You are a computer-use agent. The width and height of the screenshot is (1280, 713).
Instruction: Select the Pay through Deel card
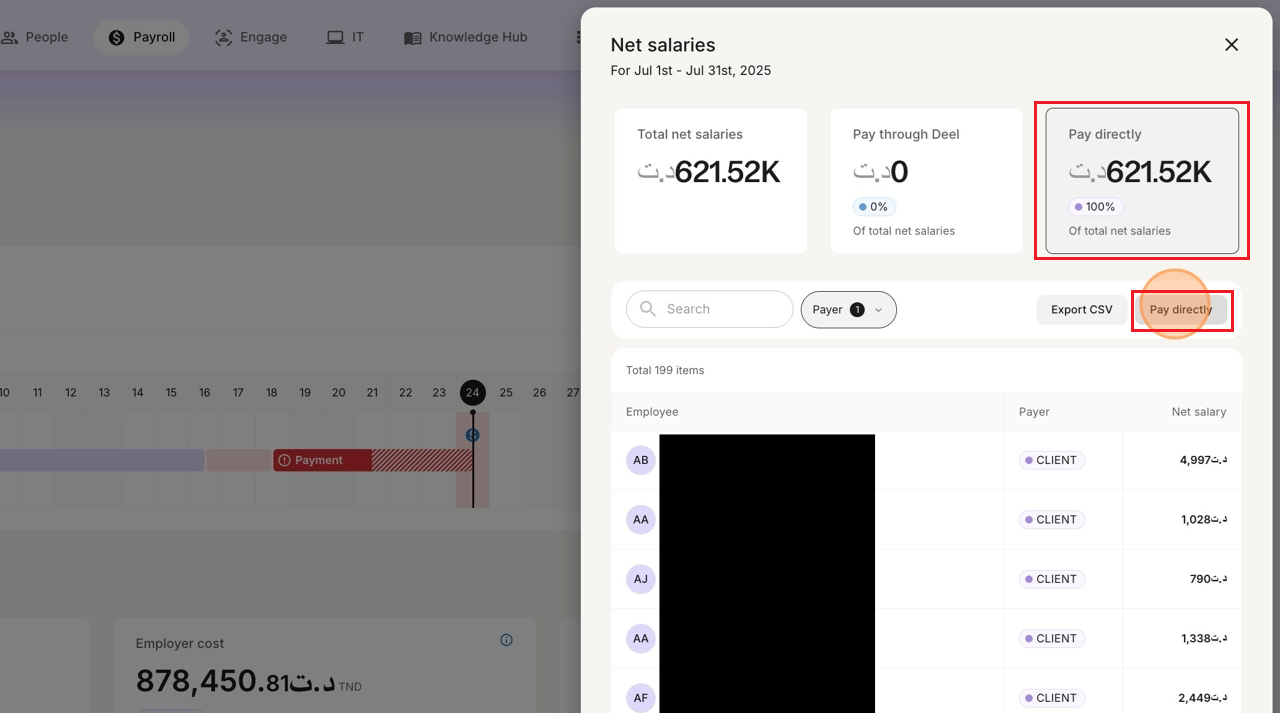click(926, 181)
